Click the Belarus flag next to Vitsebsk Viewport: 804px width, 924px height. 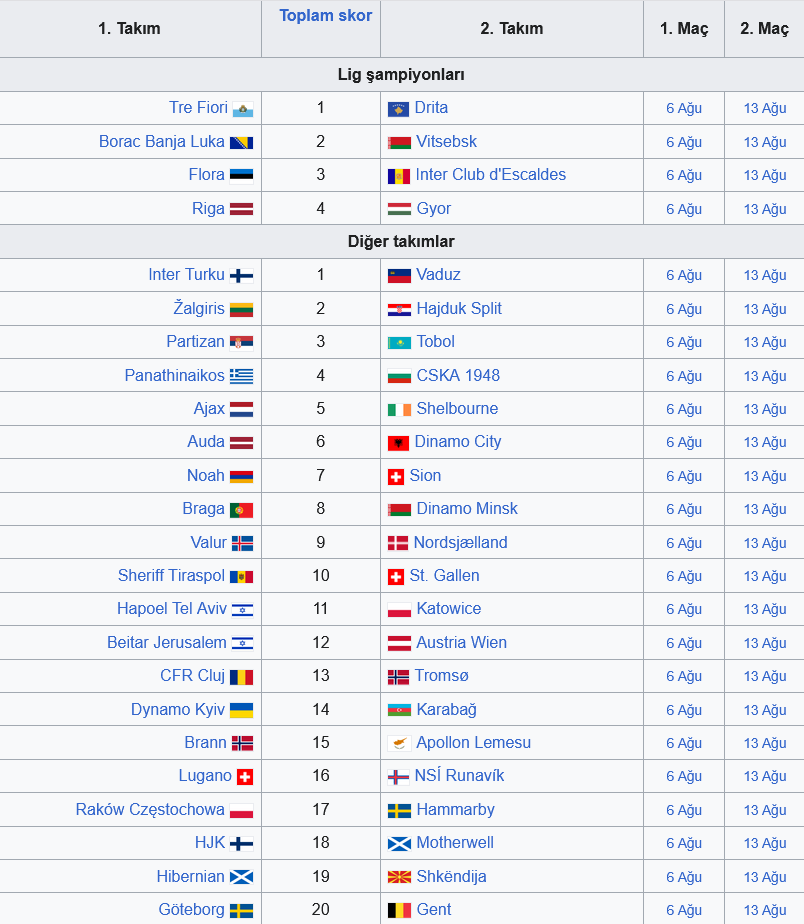399,143
